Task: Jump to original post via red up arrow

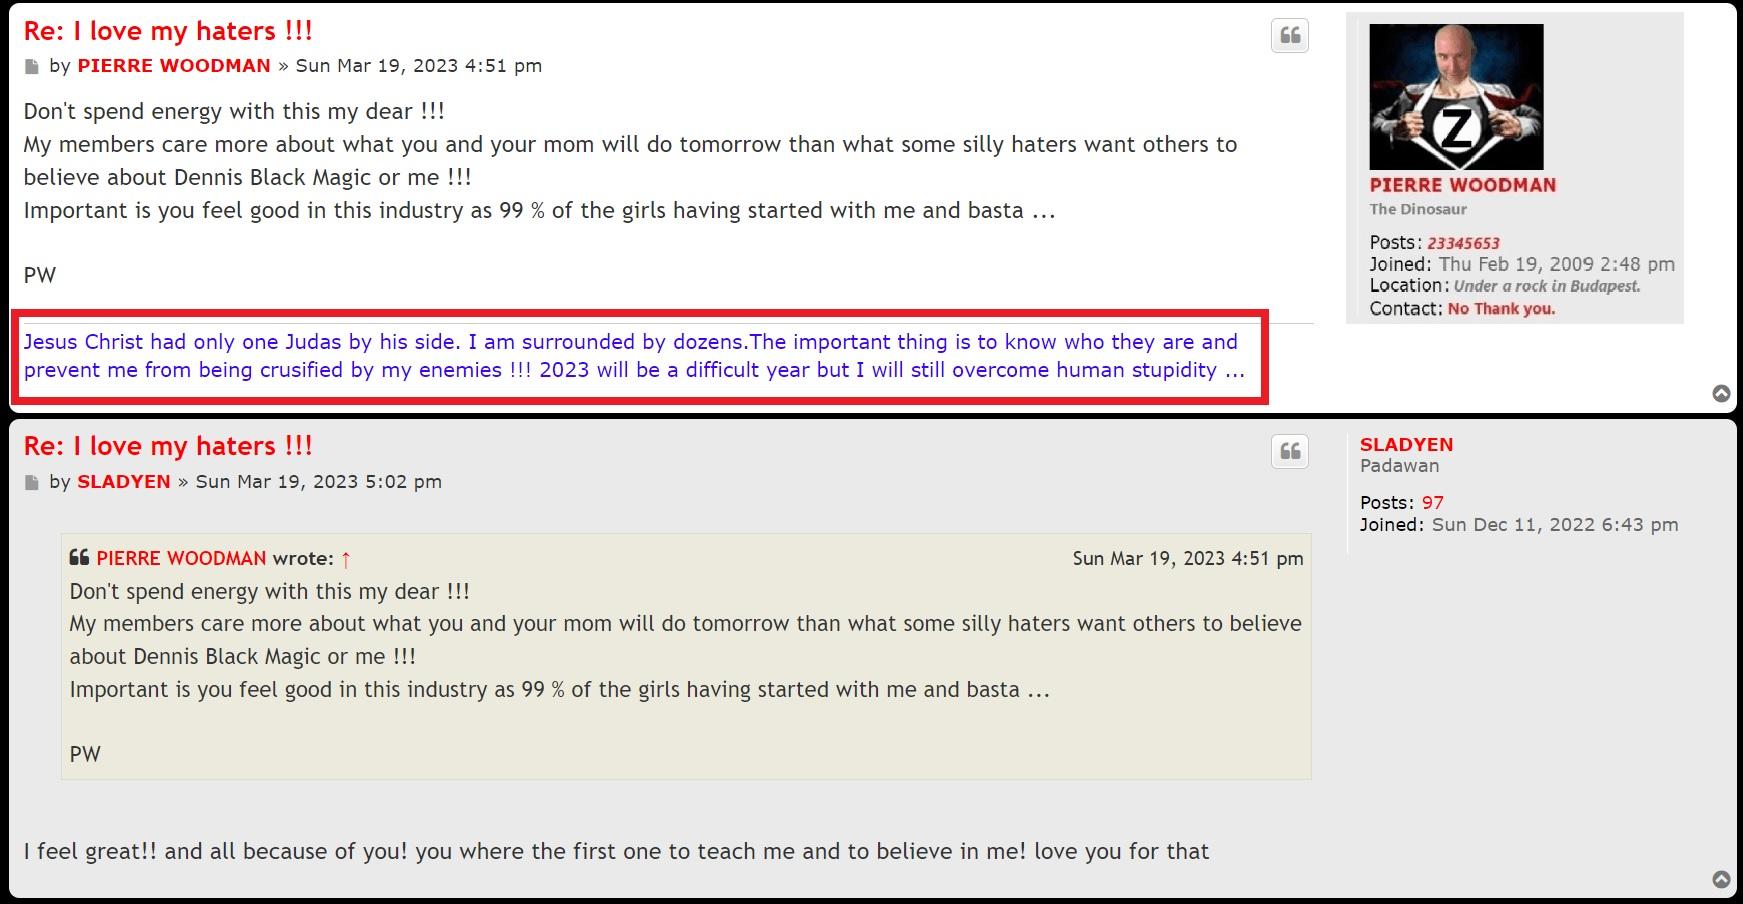Action: pyautogui.click(x=346, y=559)
